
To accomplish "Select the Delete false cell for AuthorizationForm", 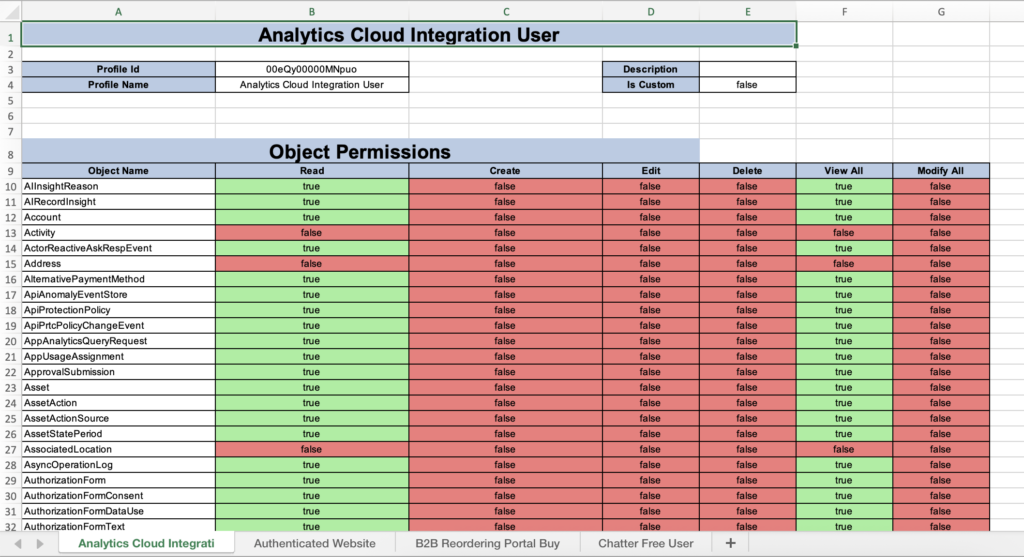I will coord(748,481).
